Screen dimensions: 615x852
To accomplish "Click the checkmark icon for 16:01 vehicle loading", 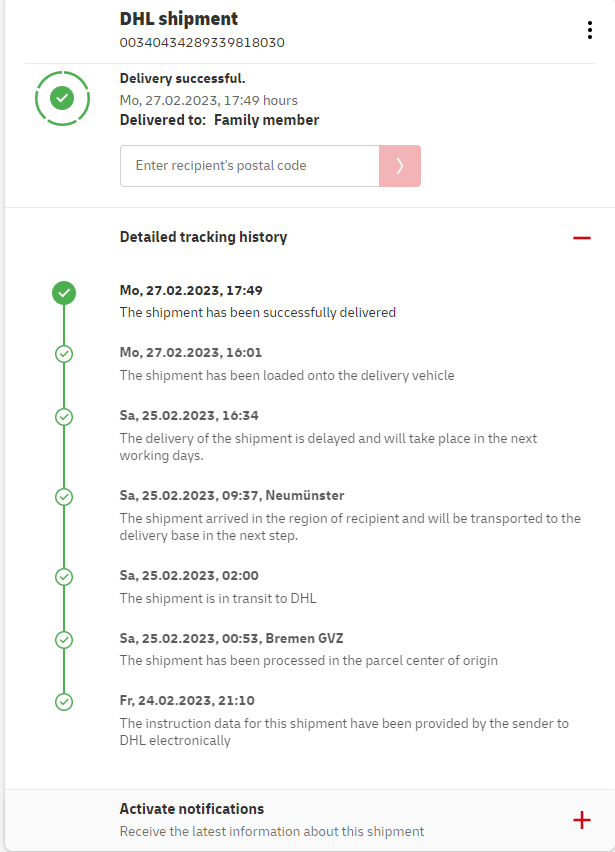I will [x=64, y=353].
